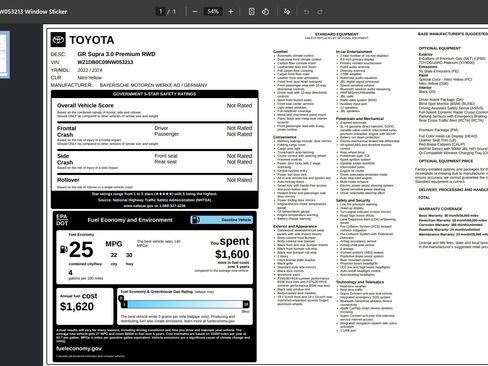Click the Overall Vehicle Score label

(85, 105)
